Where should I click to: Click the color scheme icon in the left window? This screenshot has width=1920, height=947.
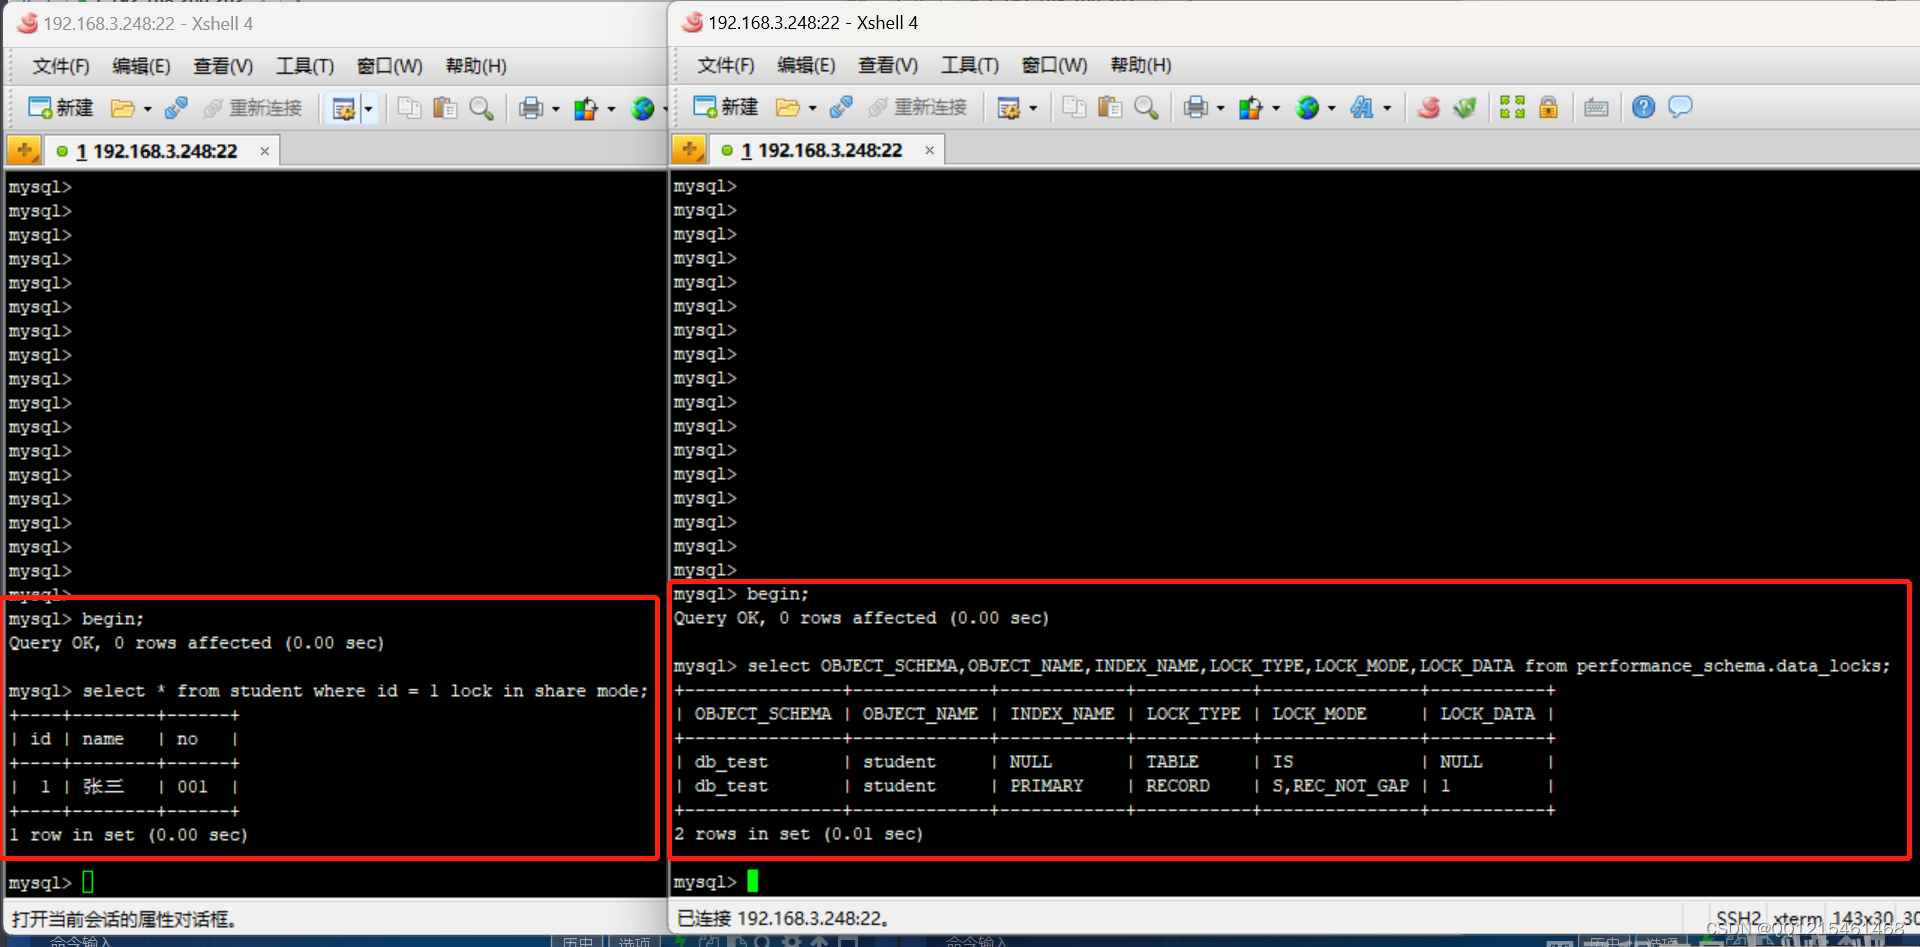pos(586,108)
